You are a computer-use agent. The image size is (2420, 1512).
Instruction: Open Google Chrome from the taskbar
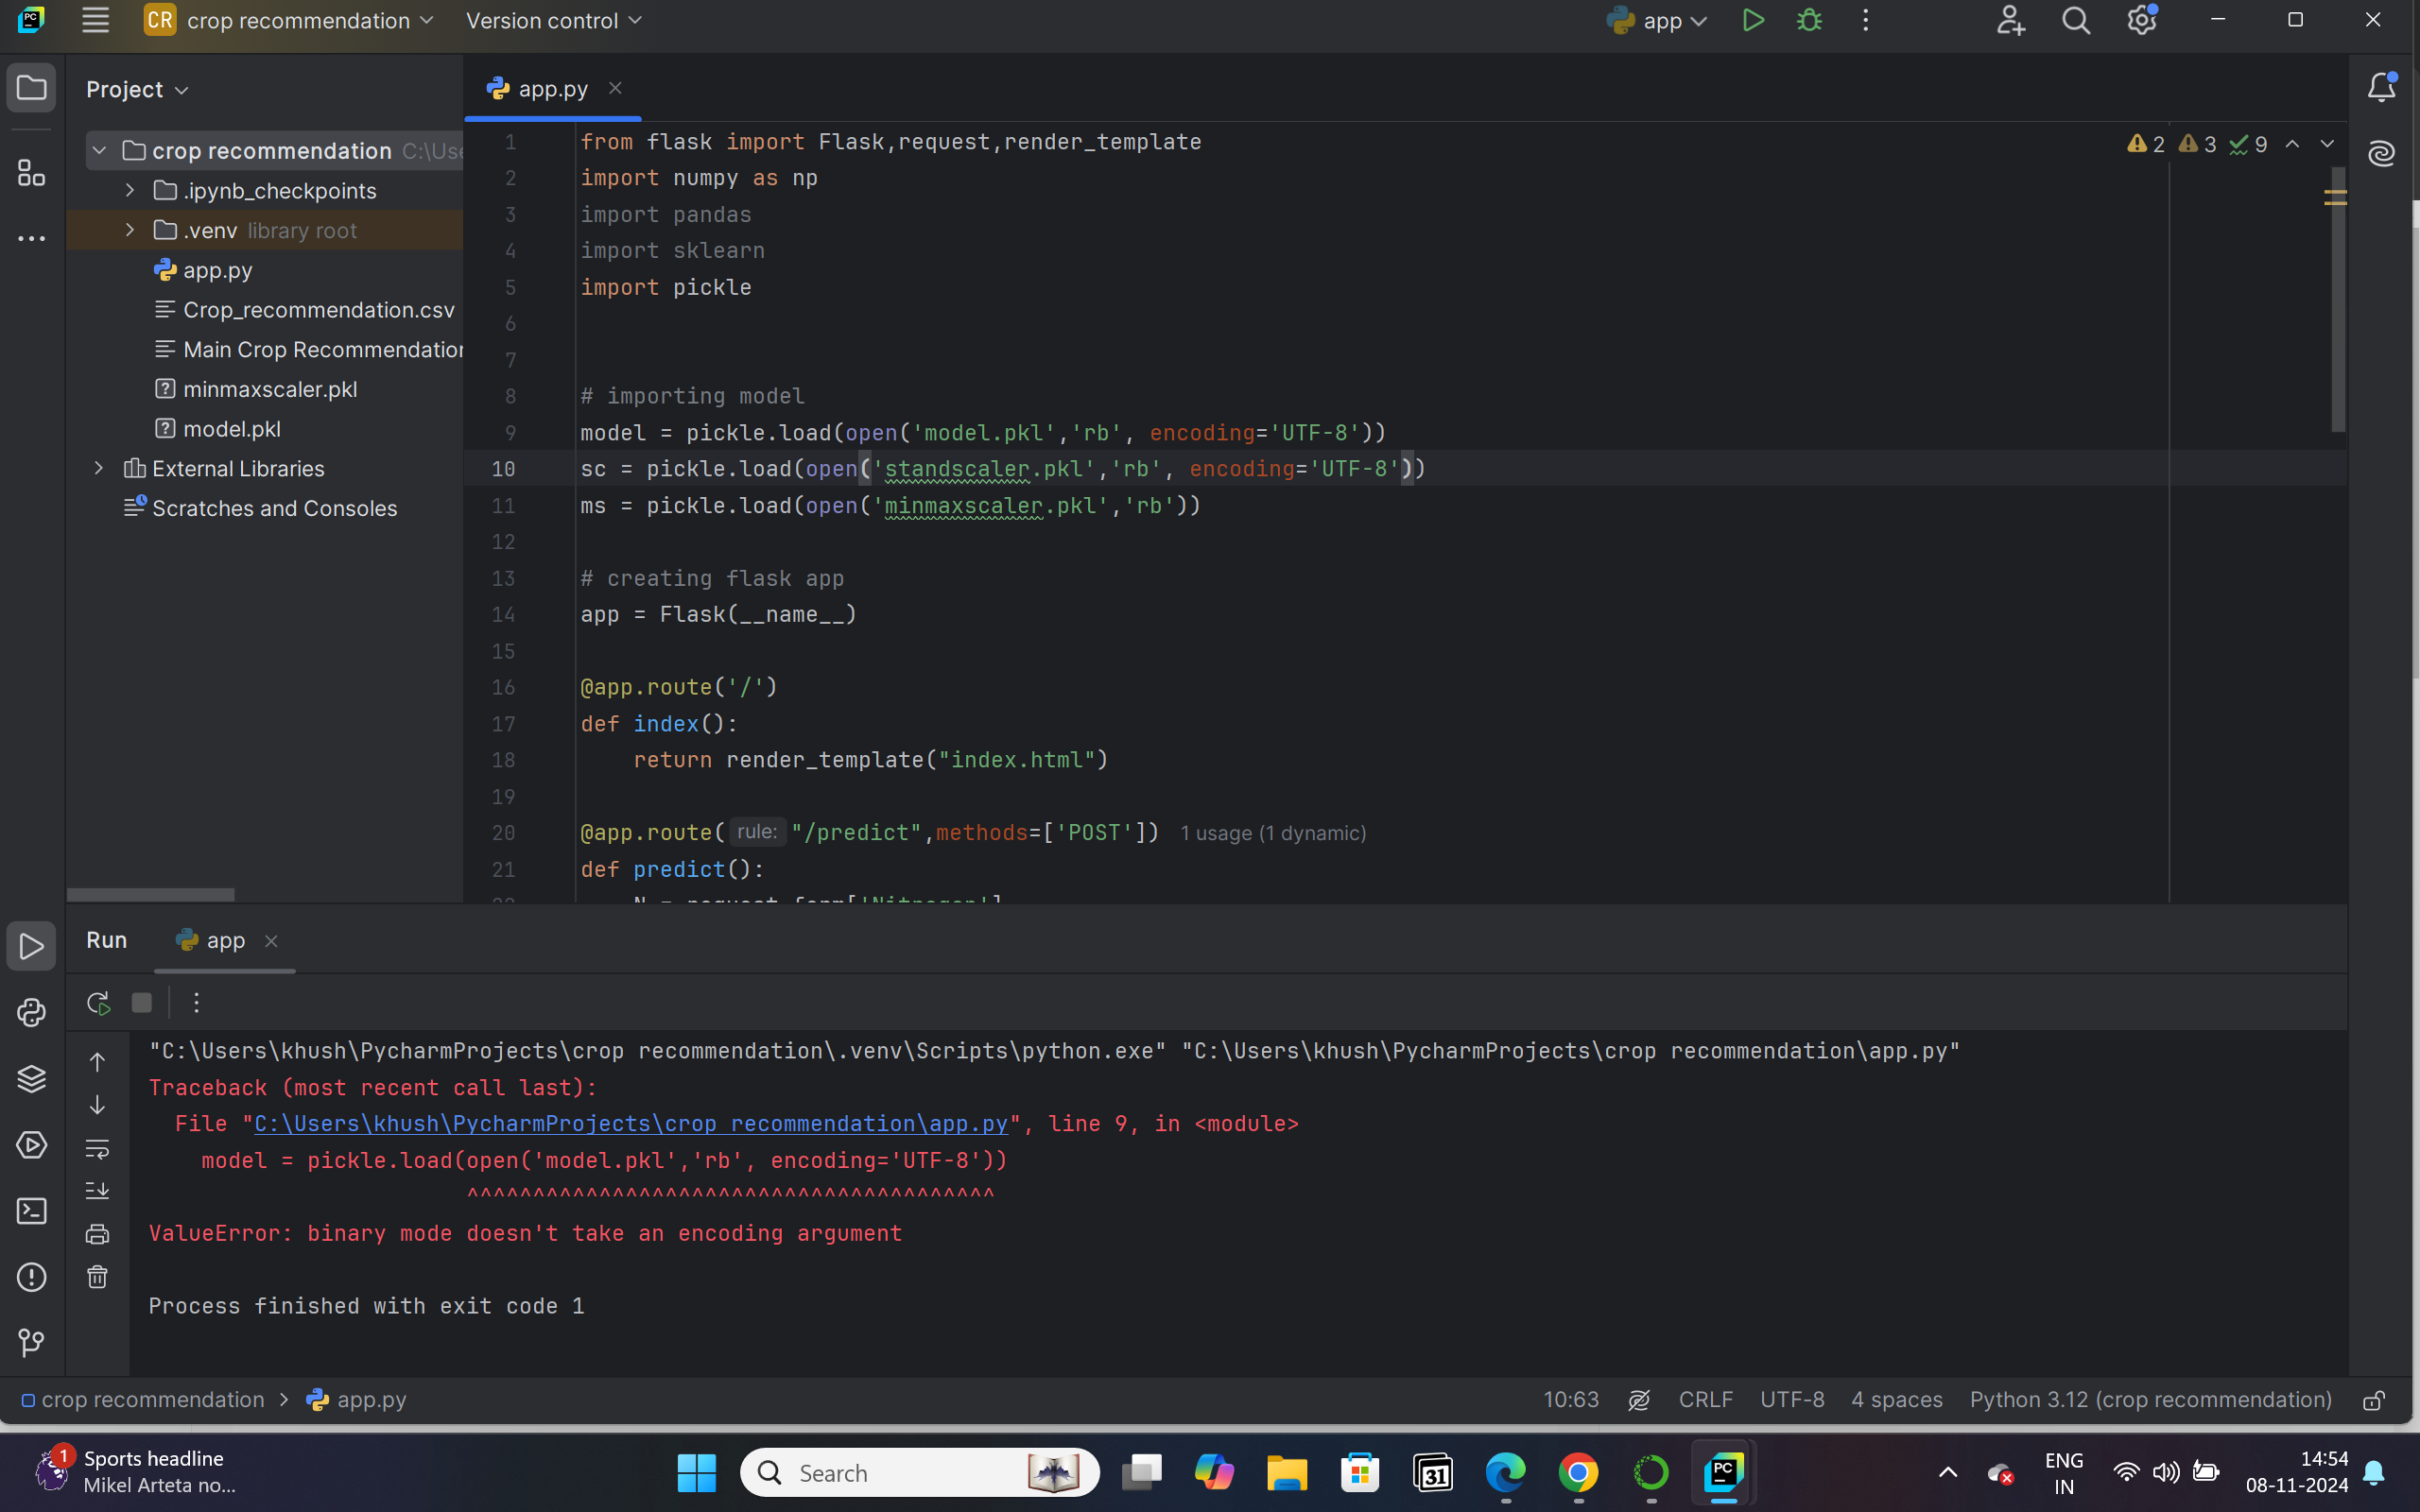click(x=1578, y=1472)
